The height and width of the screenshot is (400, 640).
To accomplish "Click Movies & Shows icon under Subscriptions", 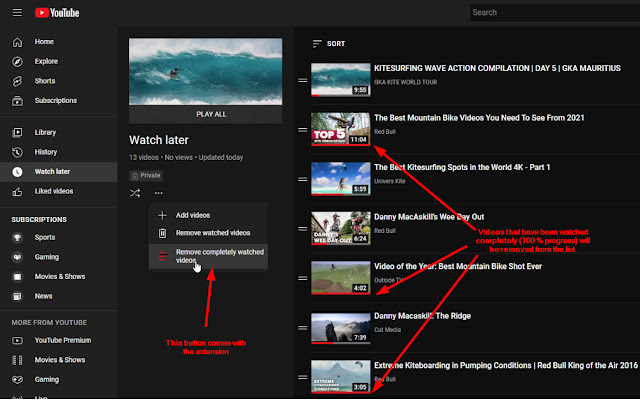I will (x=17, y=277).
